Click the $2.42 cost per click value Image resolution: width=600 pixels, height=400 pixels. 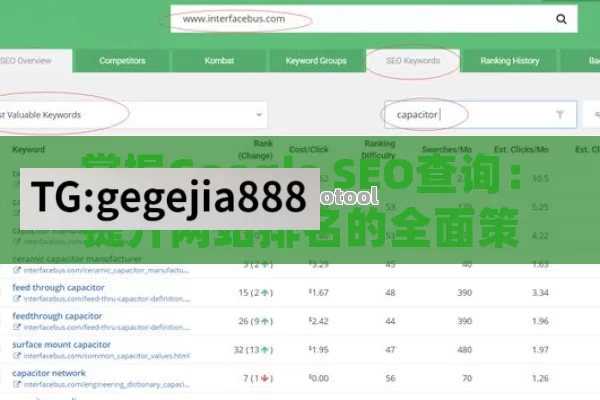318,321
